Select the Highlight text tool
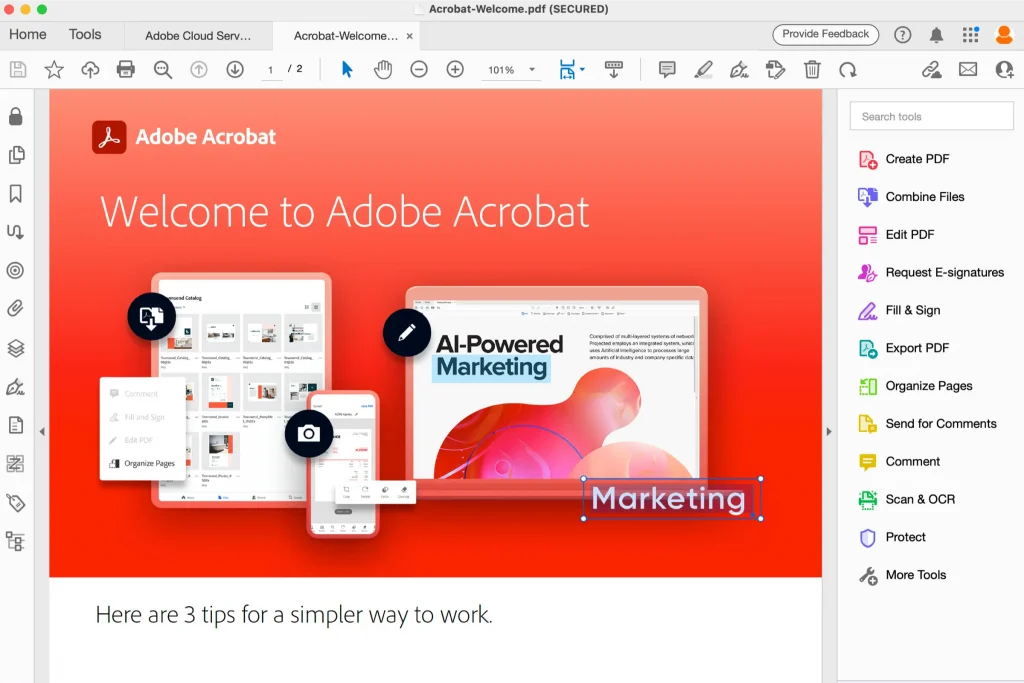 point(703,69)
